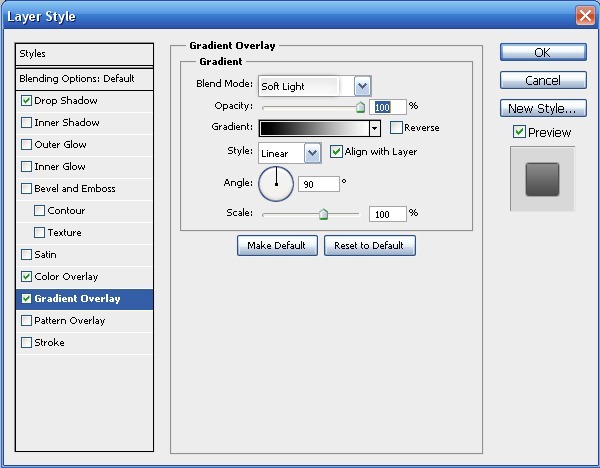The height and width of the screenshot is (468, 600).
Task: Open the gradient Style dropdown
Action: click(x=311, y=153)
